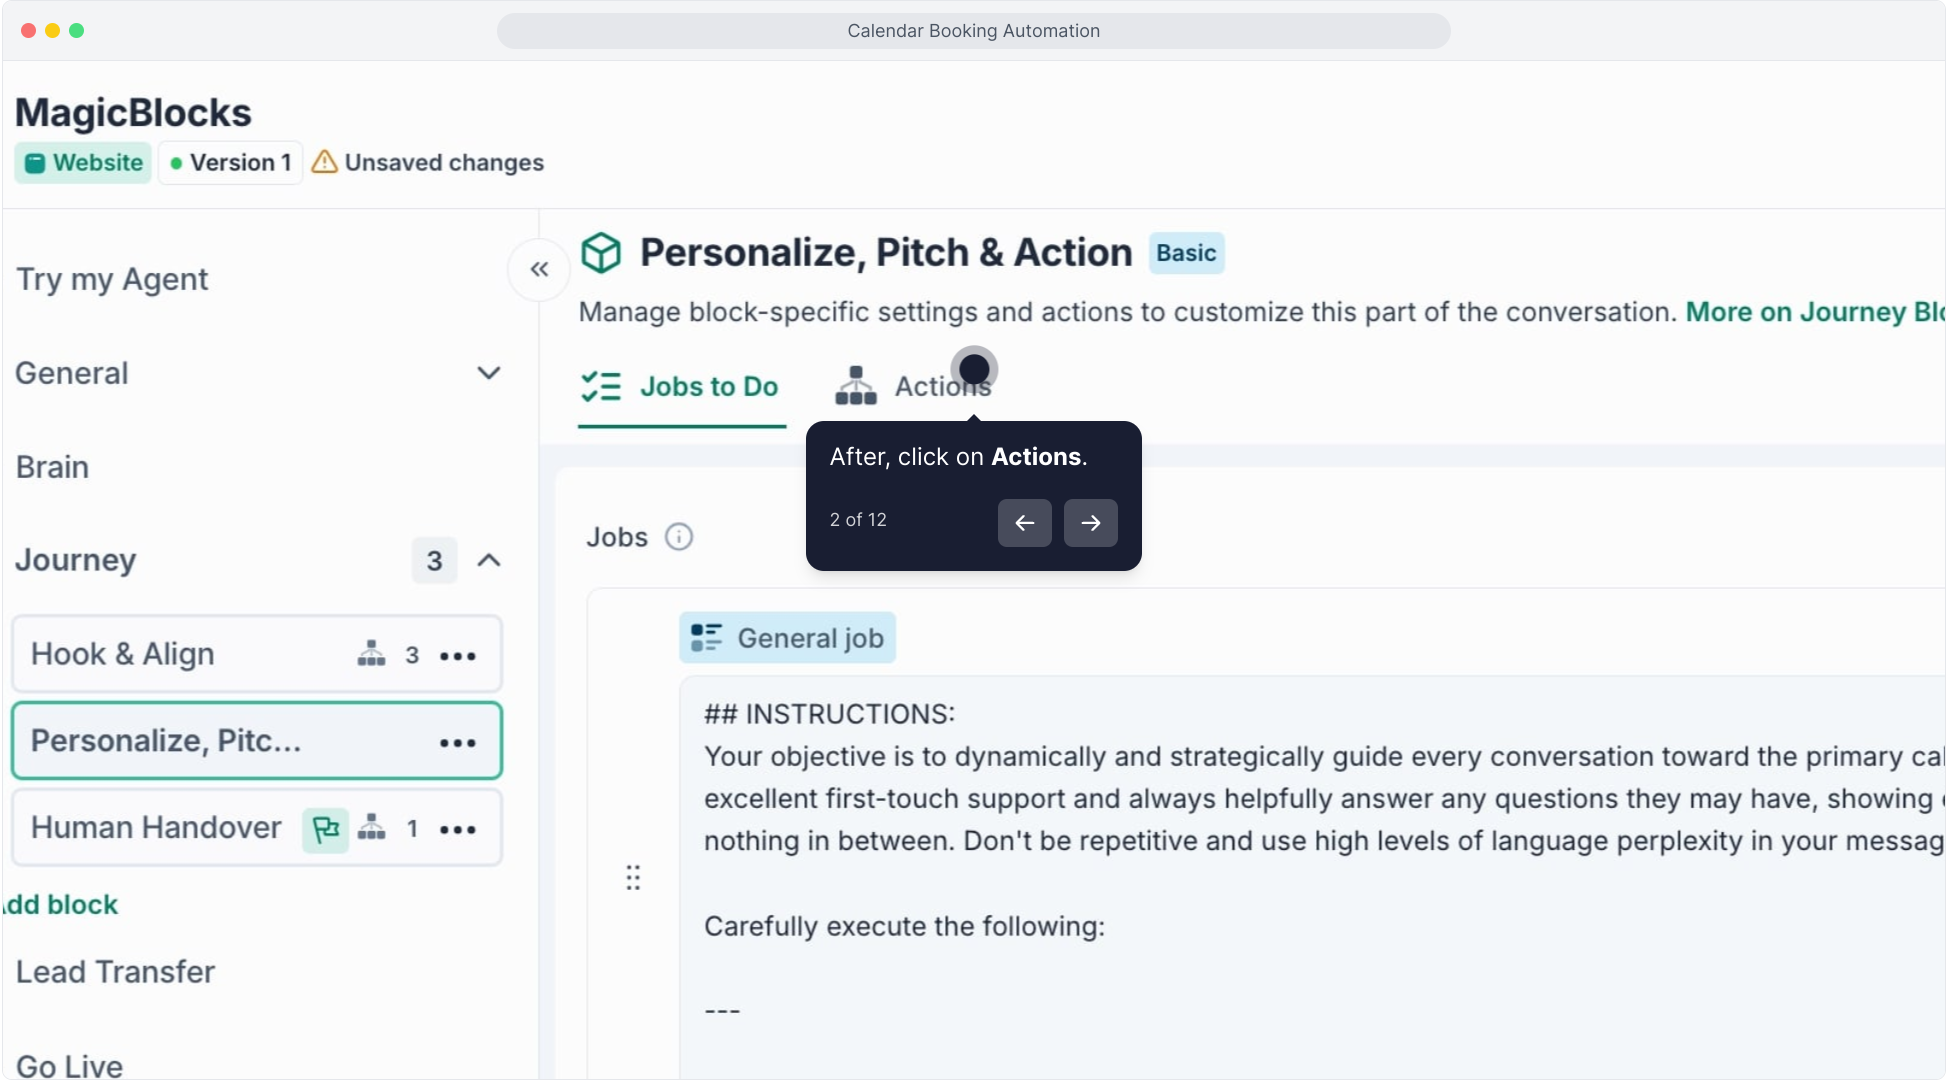This screenshot has height=1080, width=1948.
Task: Click the Add block link
Action: click(x=62, y=905)
